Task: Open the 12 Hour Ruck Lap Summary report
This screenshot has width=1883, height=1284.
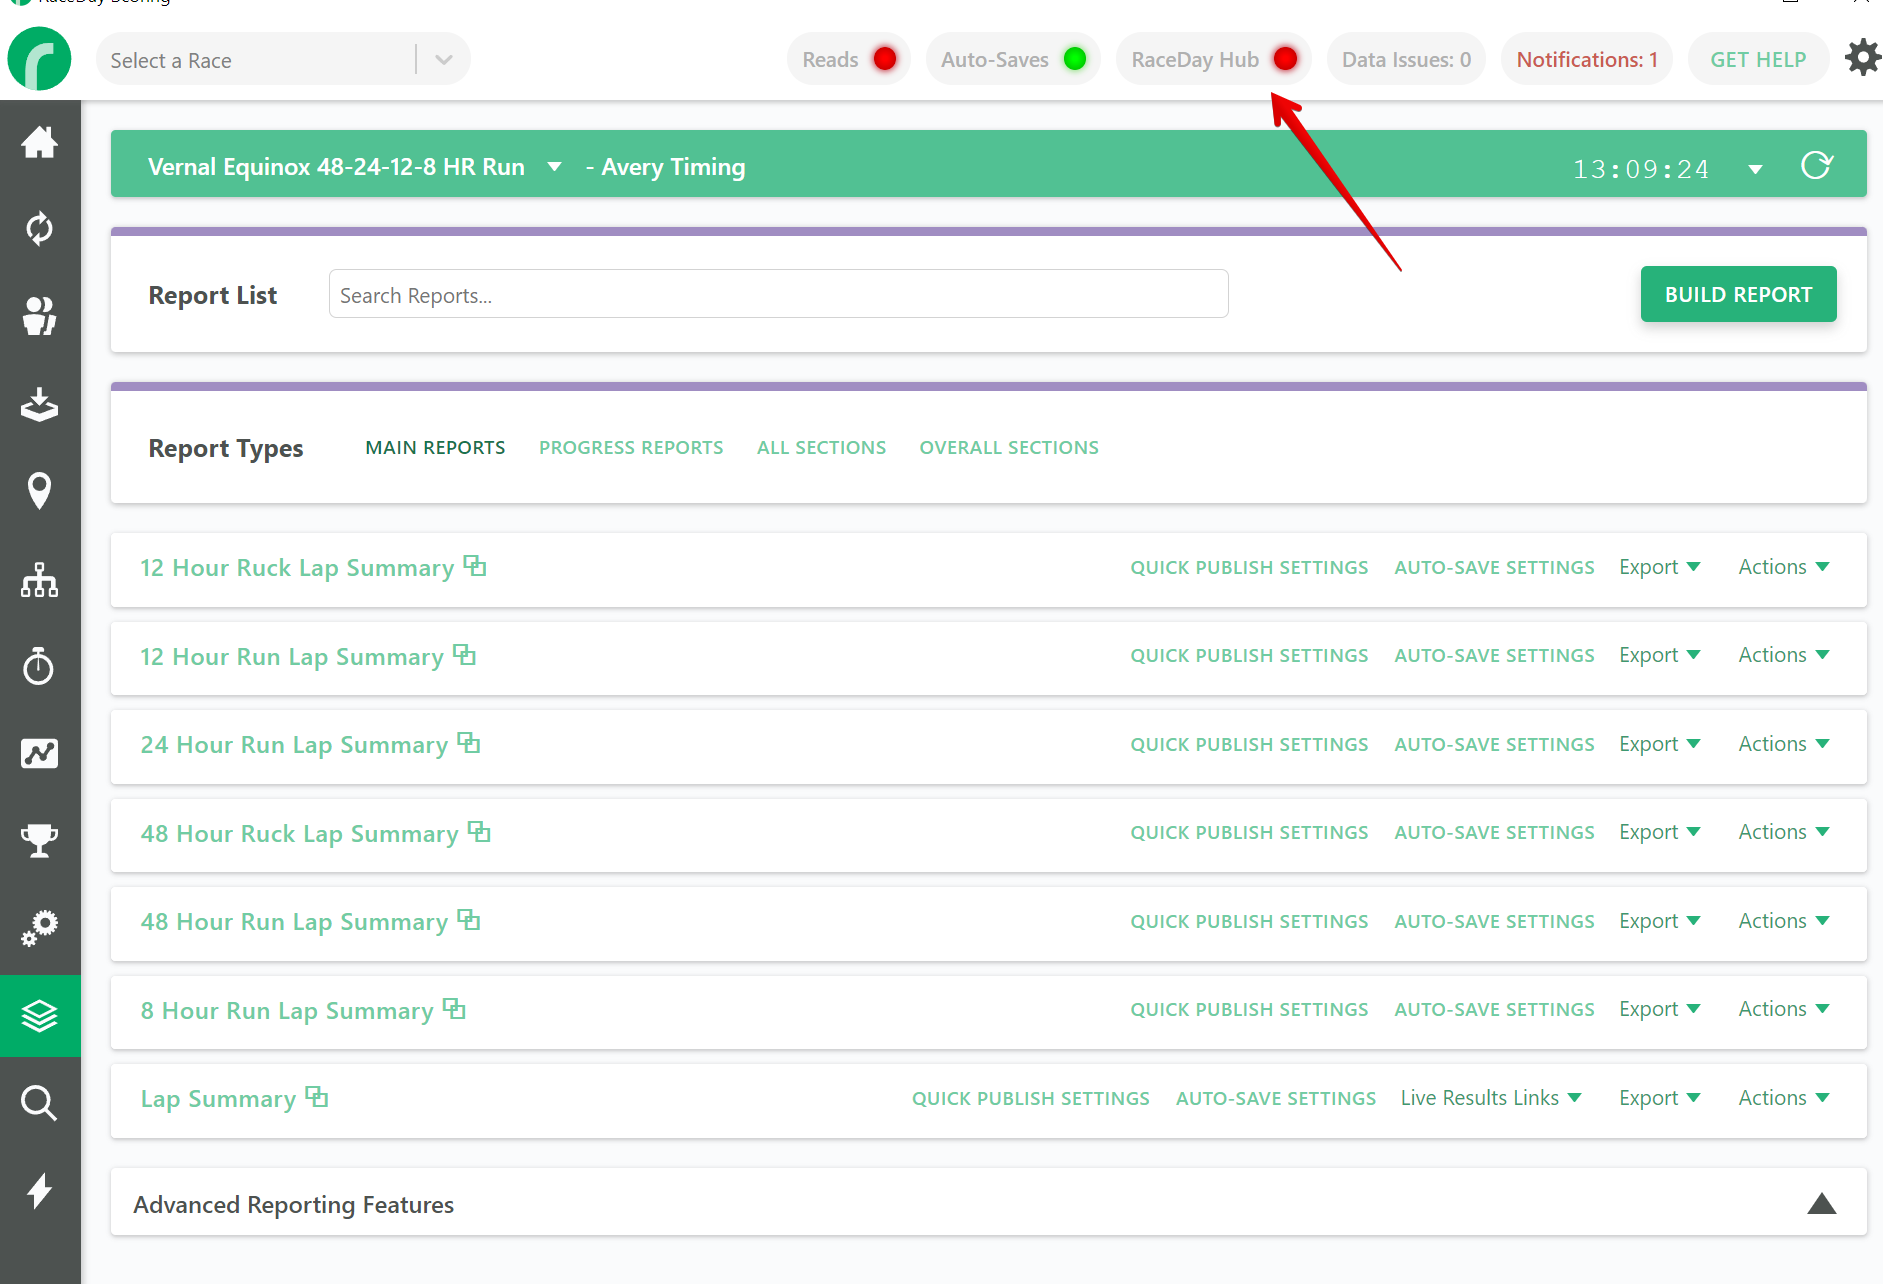Action: tap(297, 568)
